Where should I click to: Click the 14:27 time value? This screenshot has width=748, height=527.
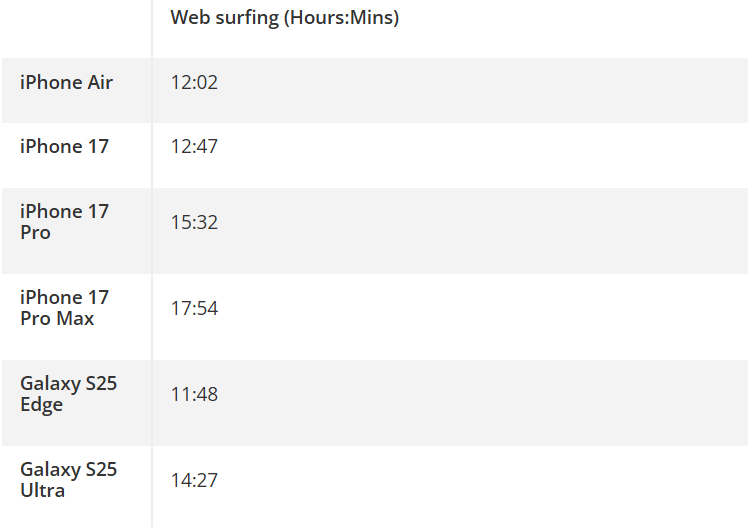(194, 480)
